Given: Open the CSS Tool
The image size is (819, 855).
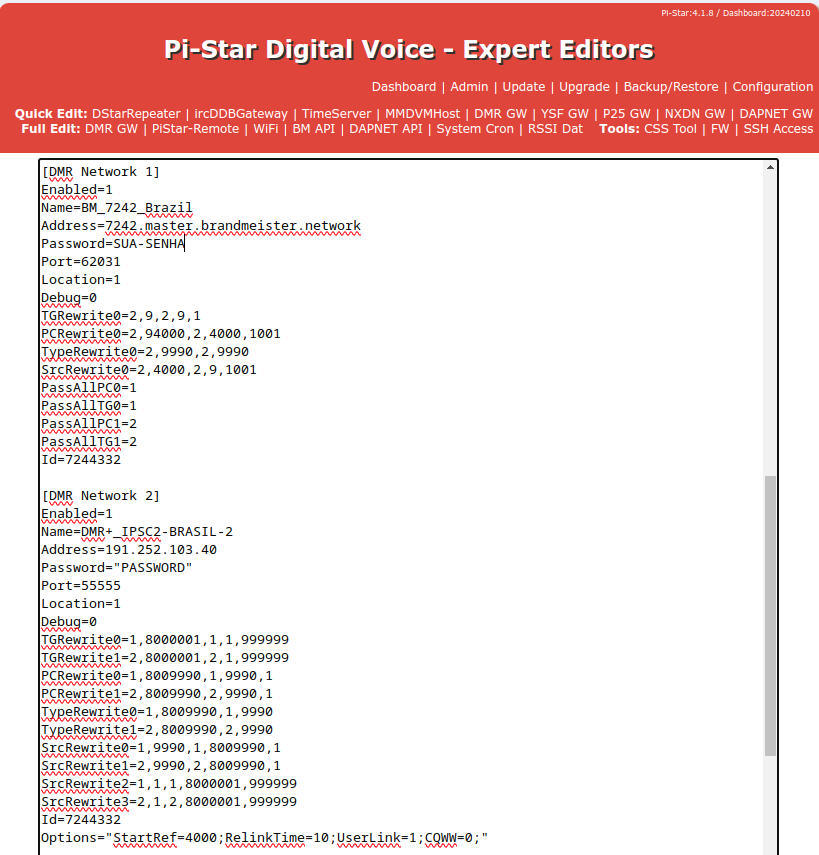Looking at the screenshot, I should [x=670, y=129].
